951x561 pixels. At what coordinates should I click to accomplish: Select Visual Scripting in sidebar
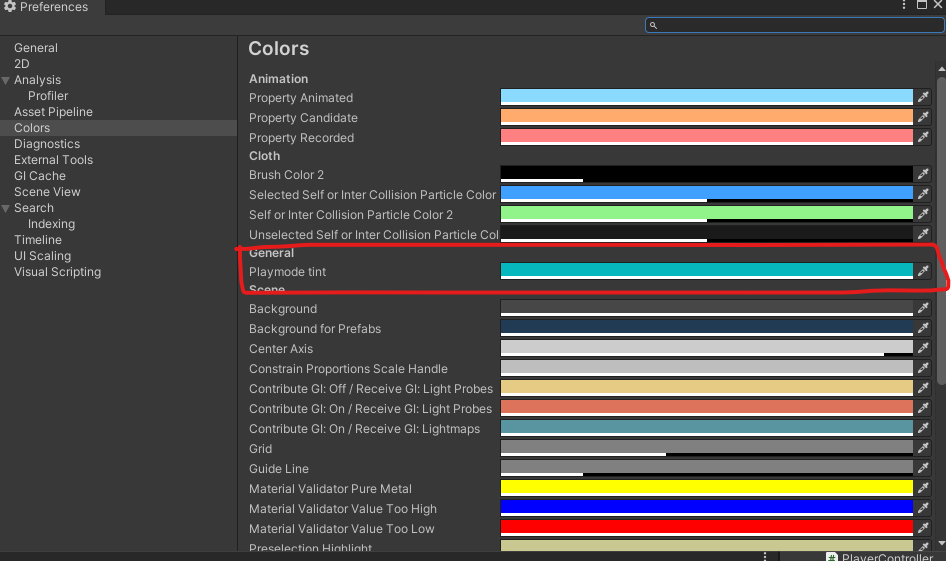(x=58, y=272)
